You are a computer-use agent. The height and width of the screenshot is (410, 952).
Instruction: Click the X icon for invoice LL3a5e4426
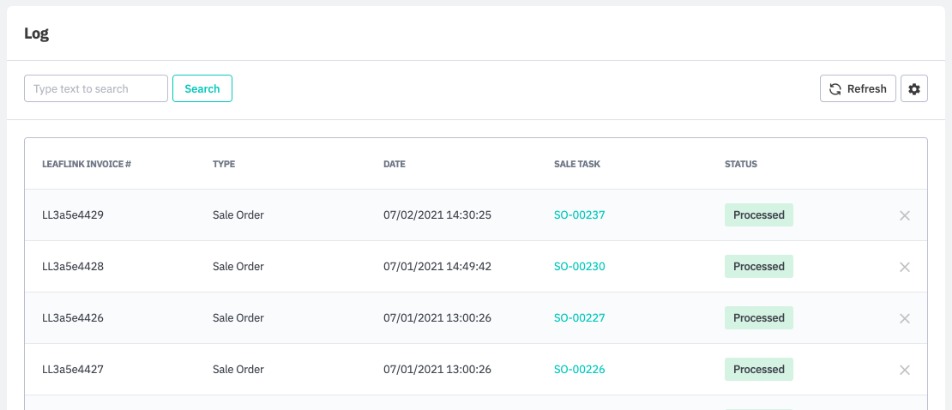pos(904,319)
